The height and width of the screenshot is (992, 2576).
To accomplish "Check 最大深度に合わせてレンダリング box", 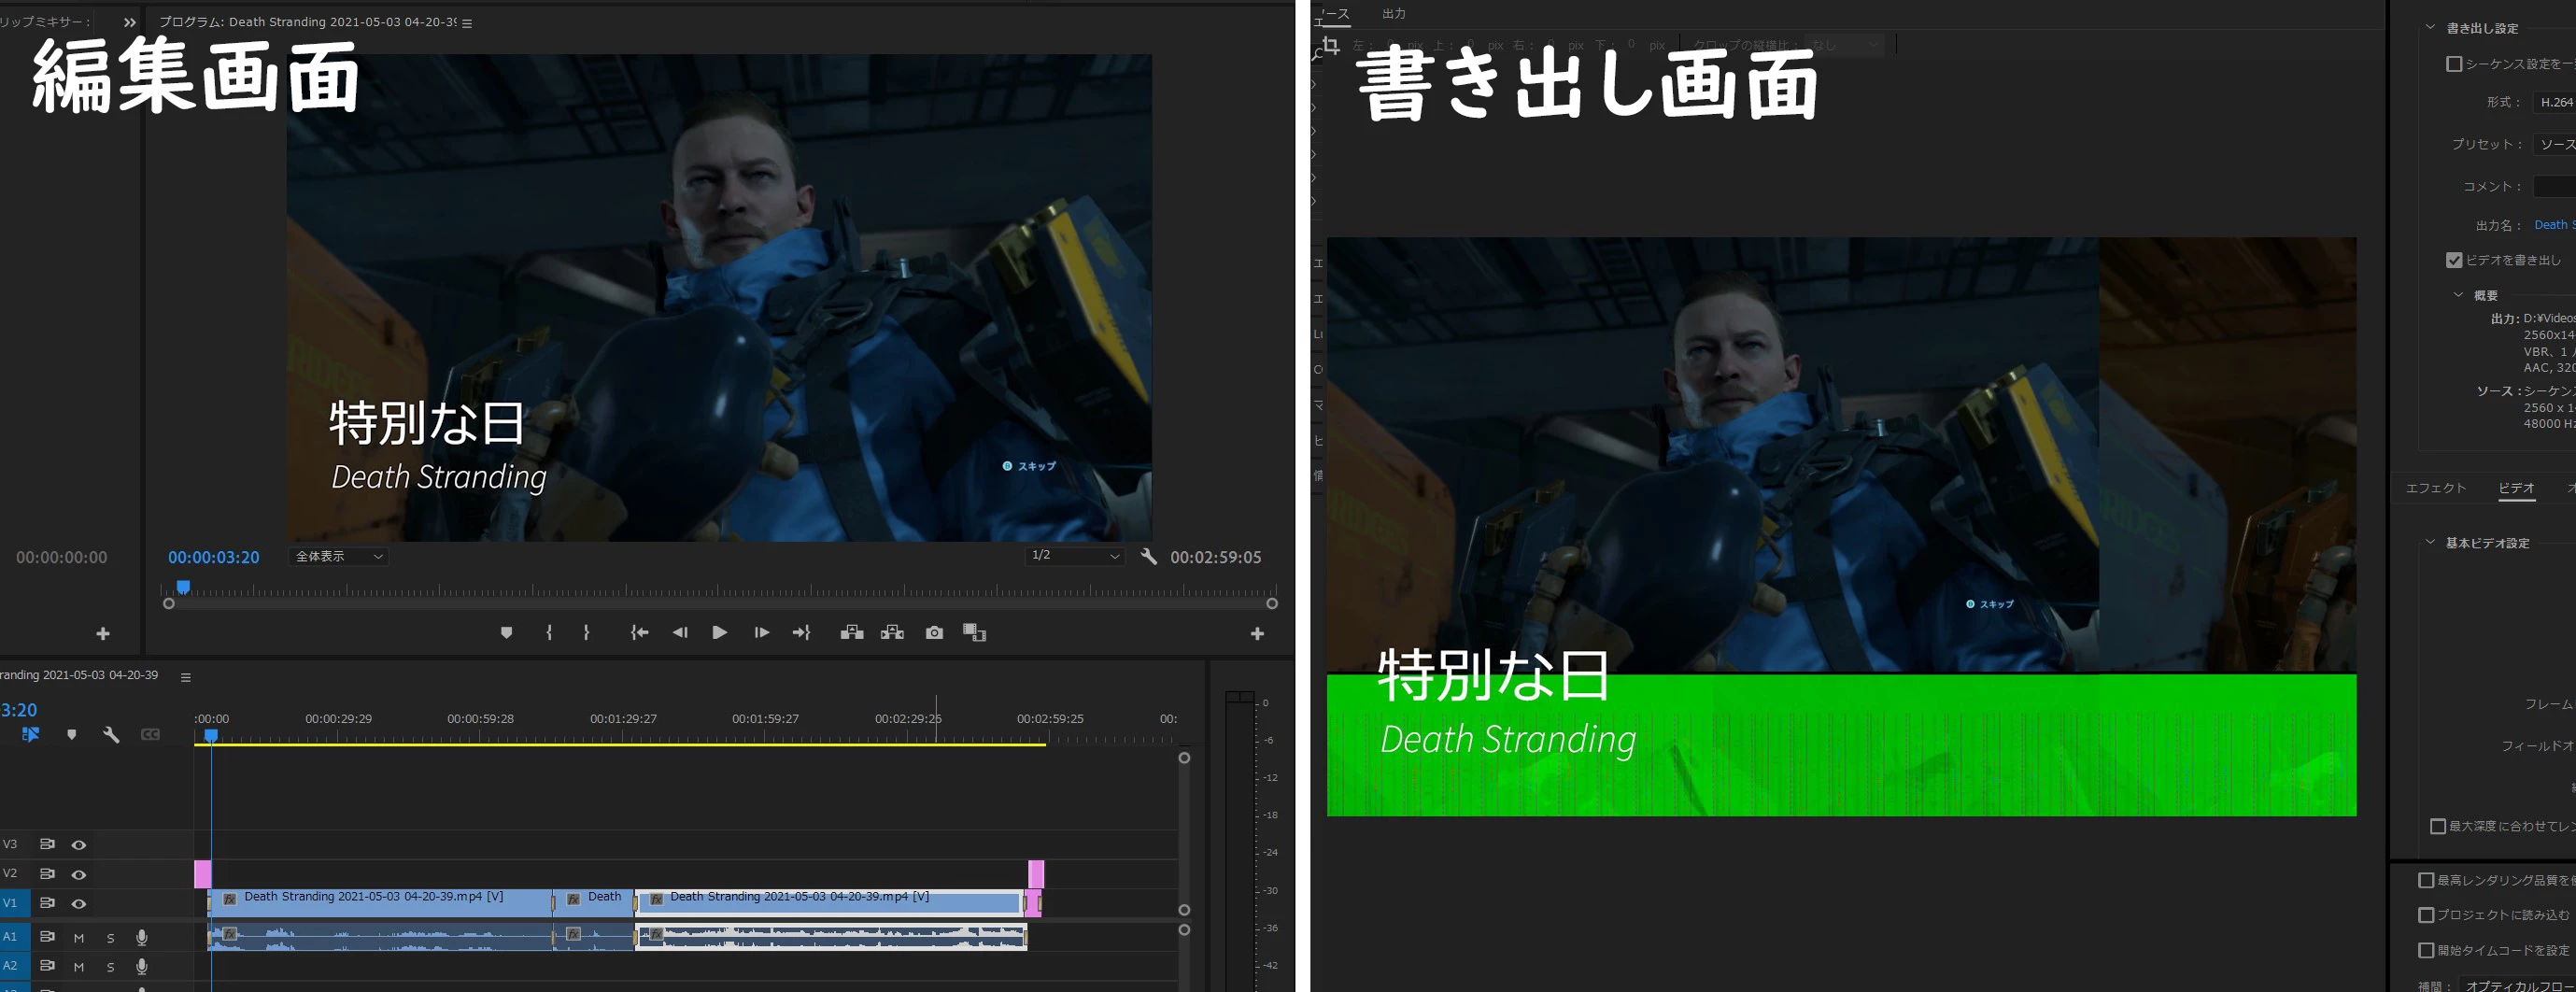I will pyautogui.click(x=2438, y=826).
